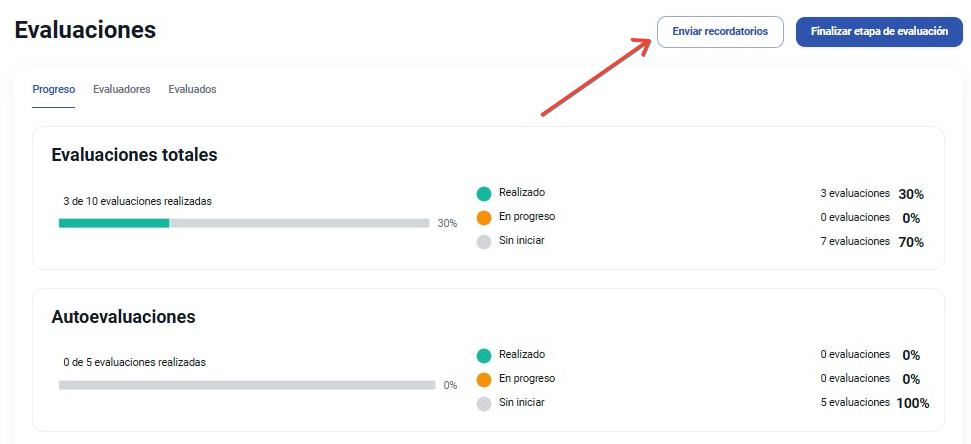Image resolution: width=971 pixels, height=444 pixels.
Task: Select the Evaluados tab
Action: coord(192,90)
